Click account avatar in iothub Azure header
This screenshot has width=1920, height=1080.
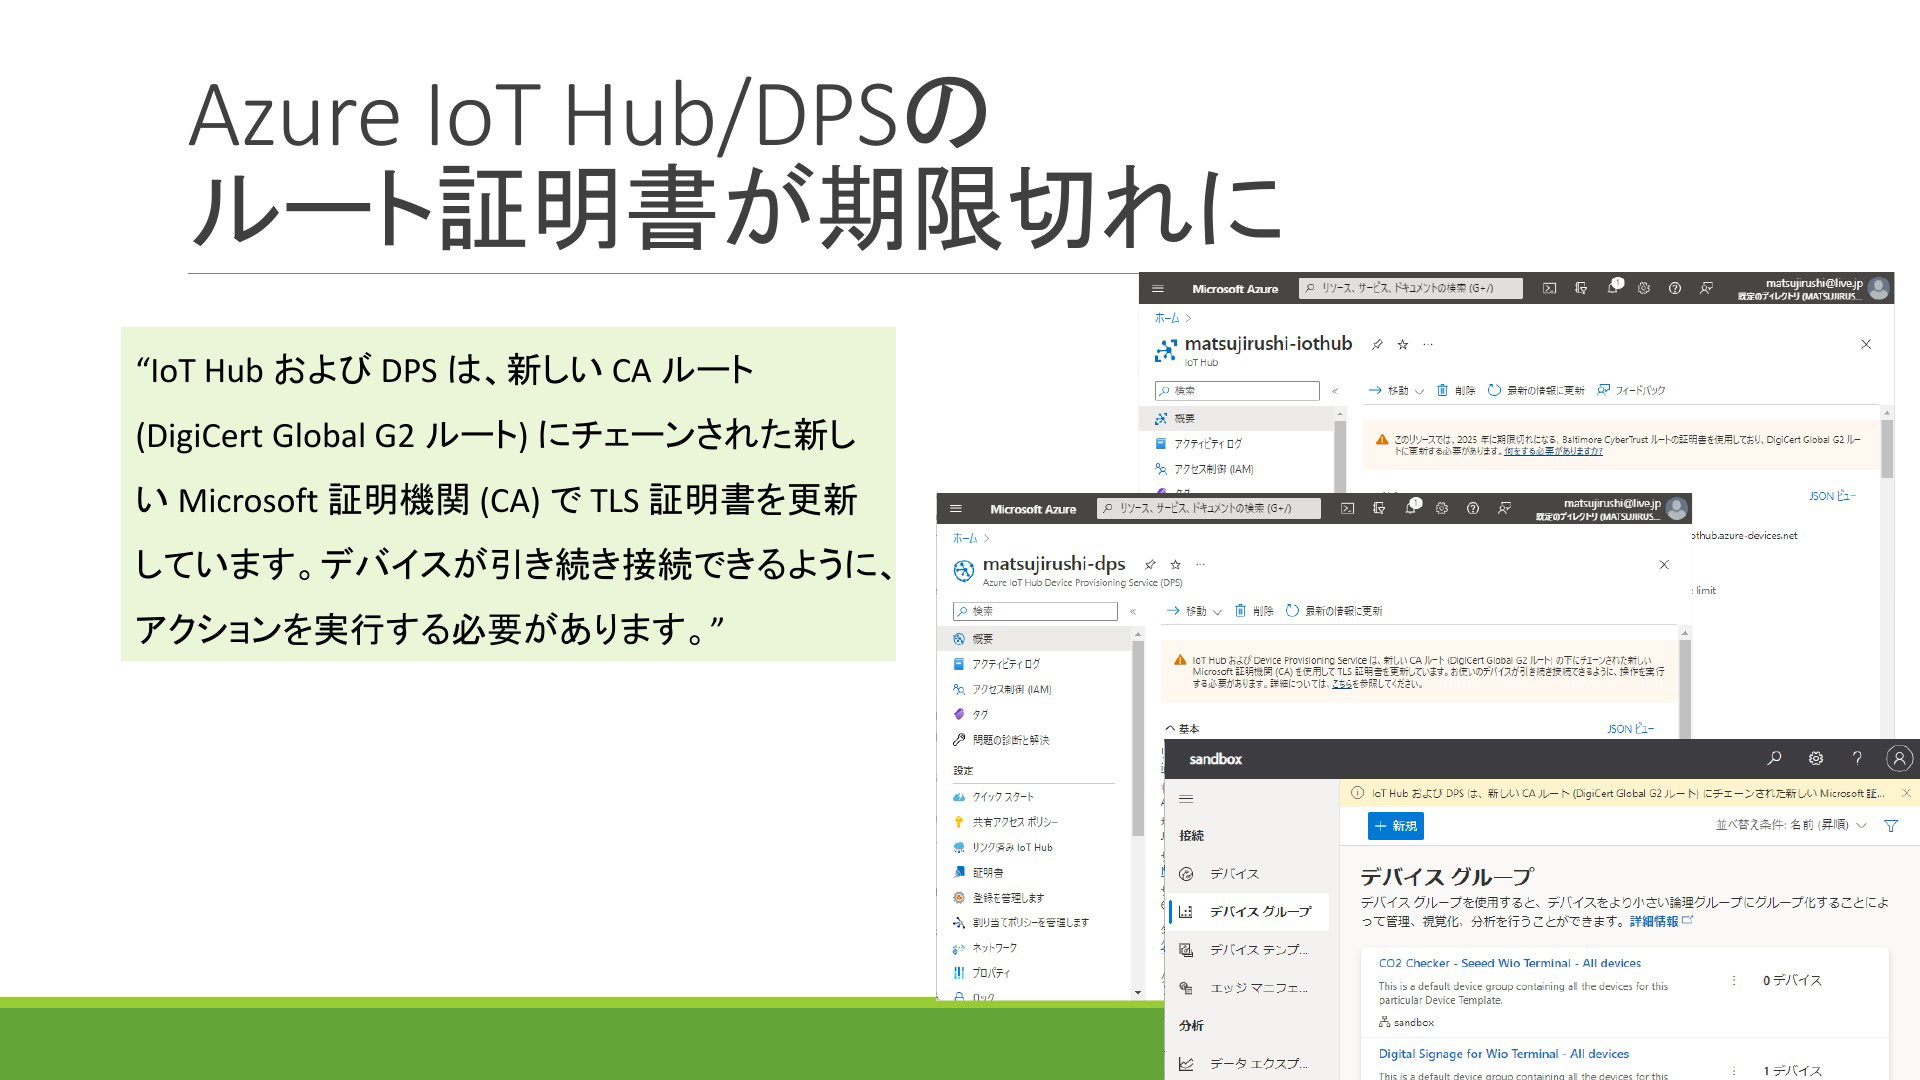pos(1879,288)
